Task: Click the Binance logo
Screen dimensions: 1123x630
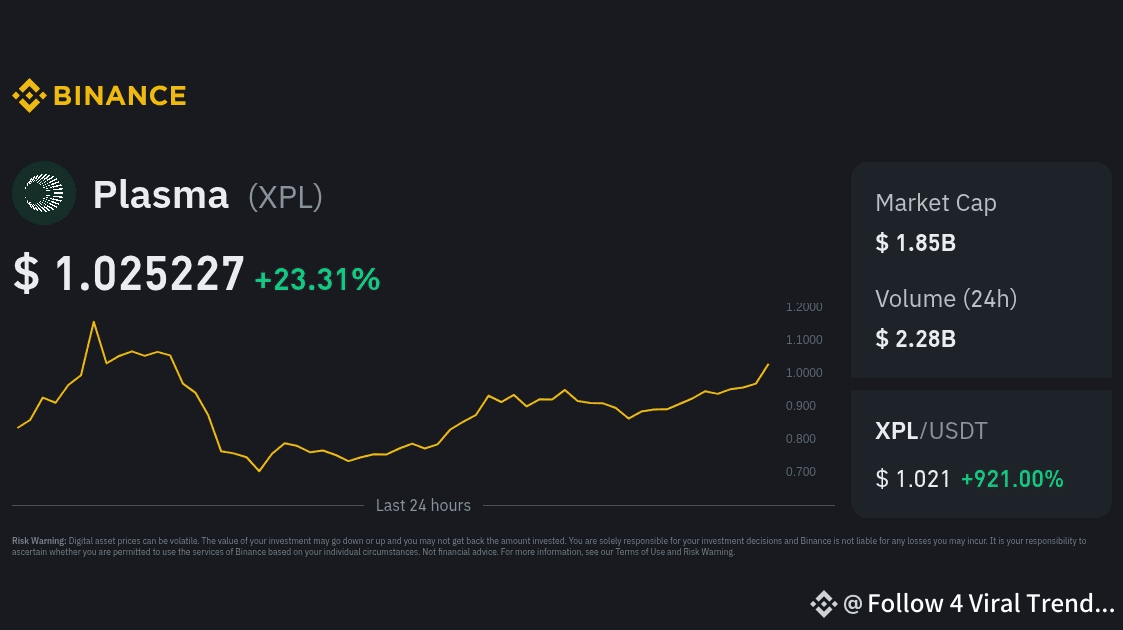Action: coord(100,96)
